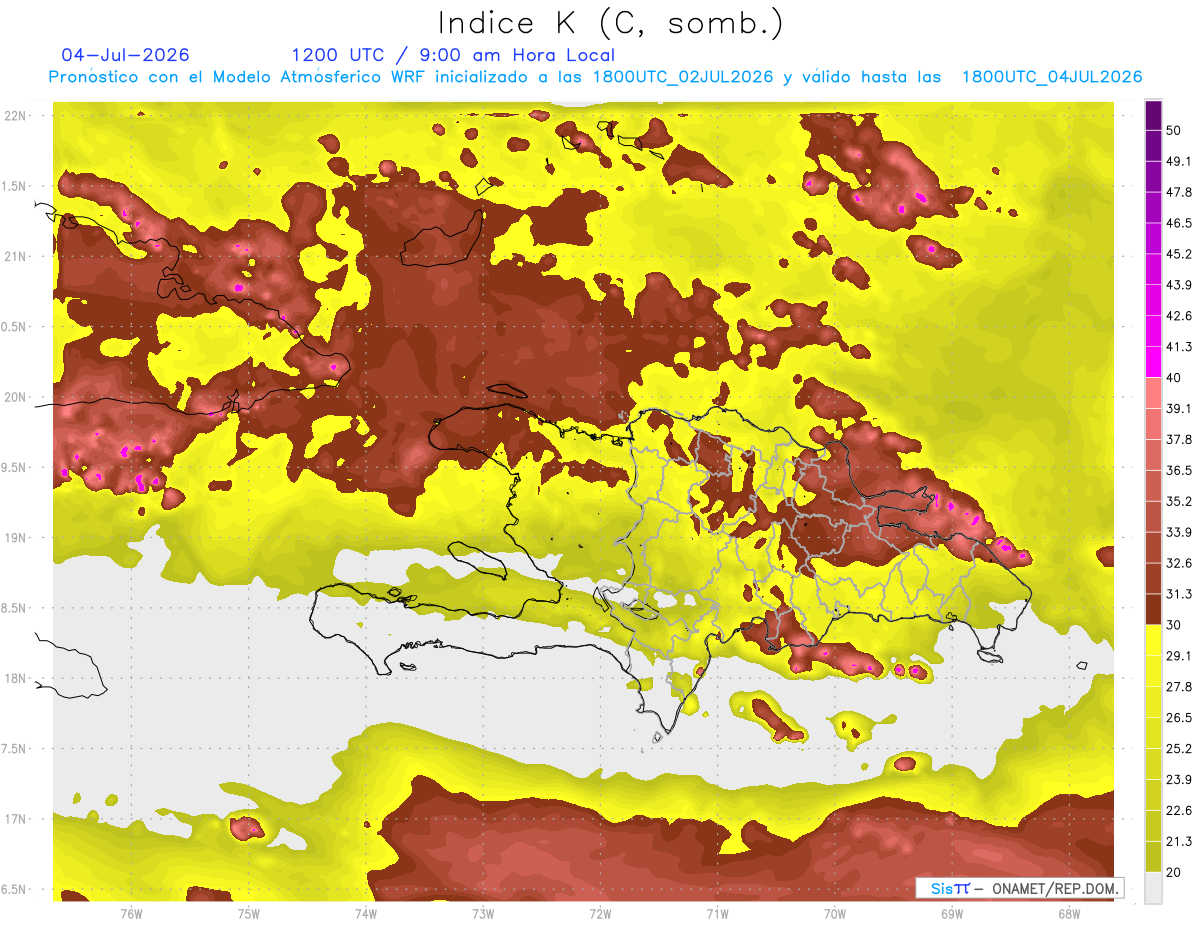Click the color scale label '41.3'
The image size is (1200, 927).
pos(1178,347)
